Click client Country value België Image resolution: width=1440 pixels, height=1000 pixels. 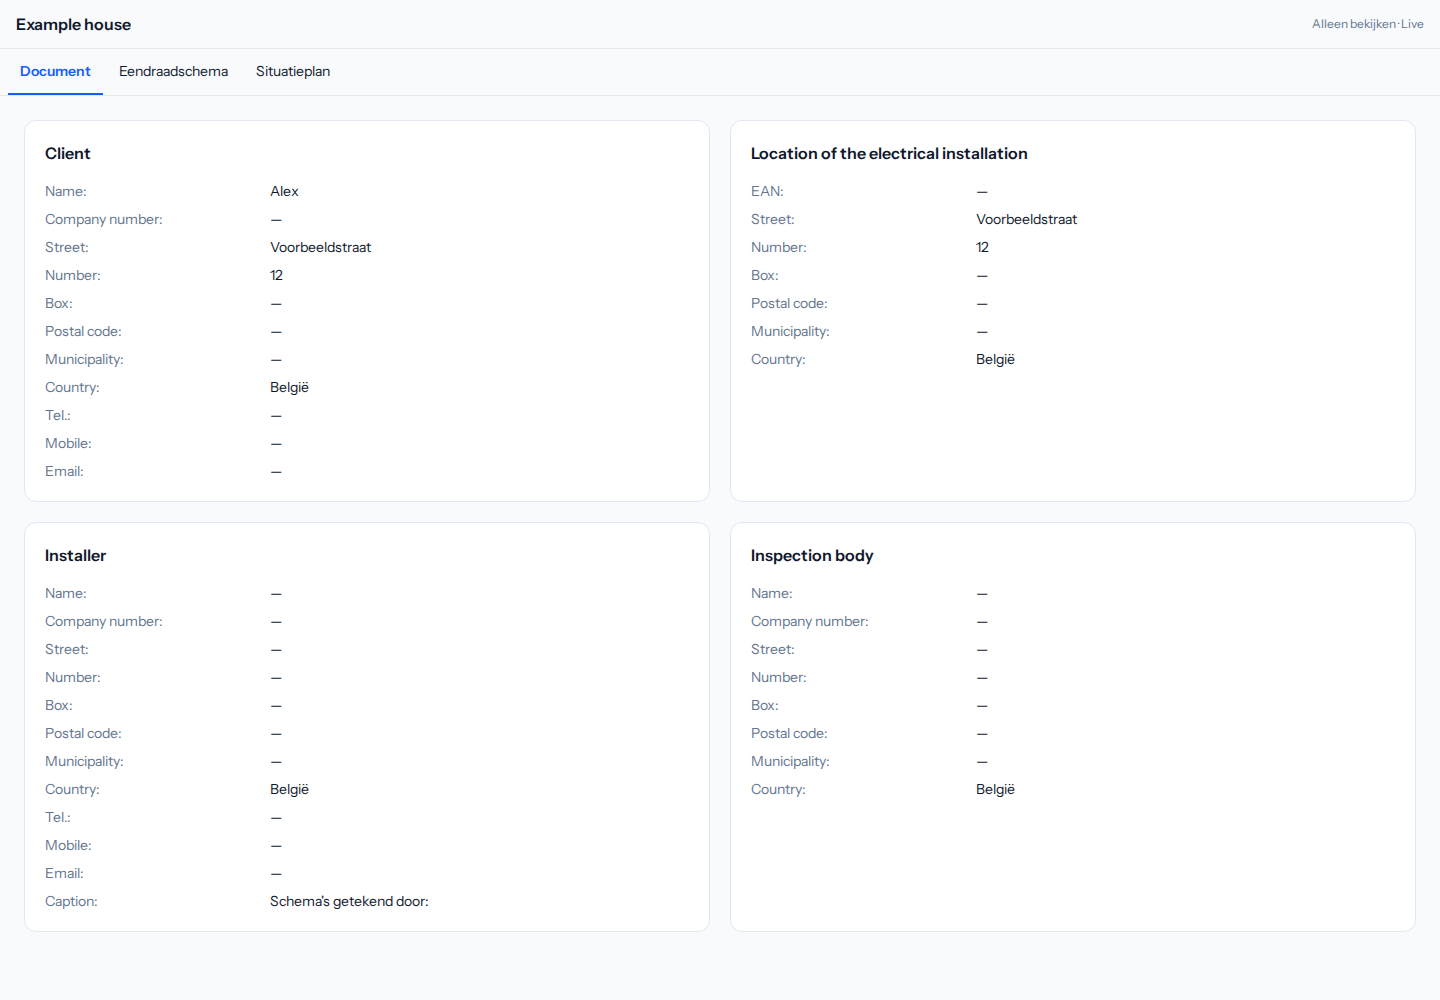(289, 387)
